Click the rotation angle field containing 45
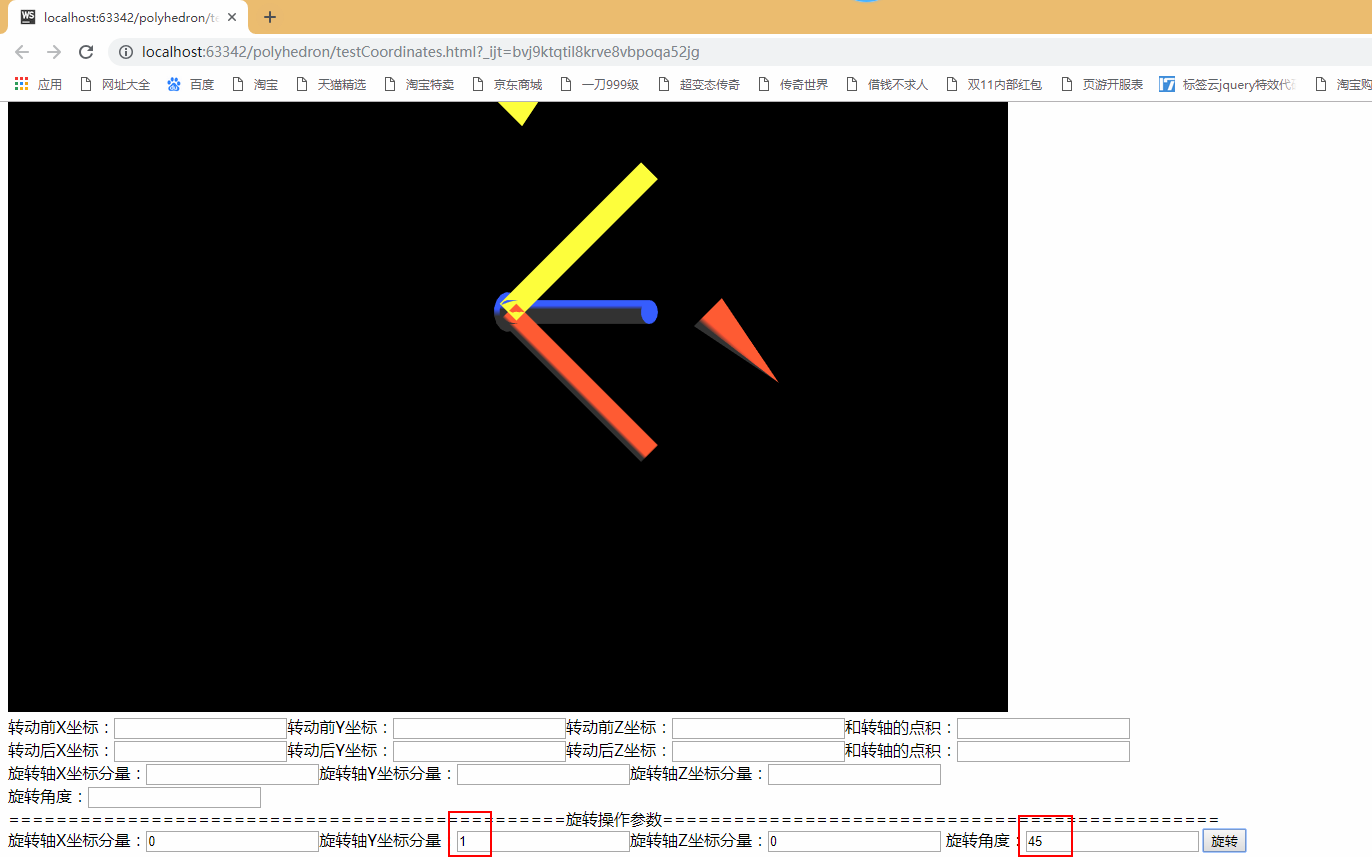 pyautogui.click(x=1112, y=841)
